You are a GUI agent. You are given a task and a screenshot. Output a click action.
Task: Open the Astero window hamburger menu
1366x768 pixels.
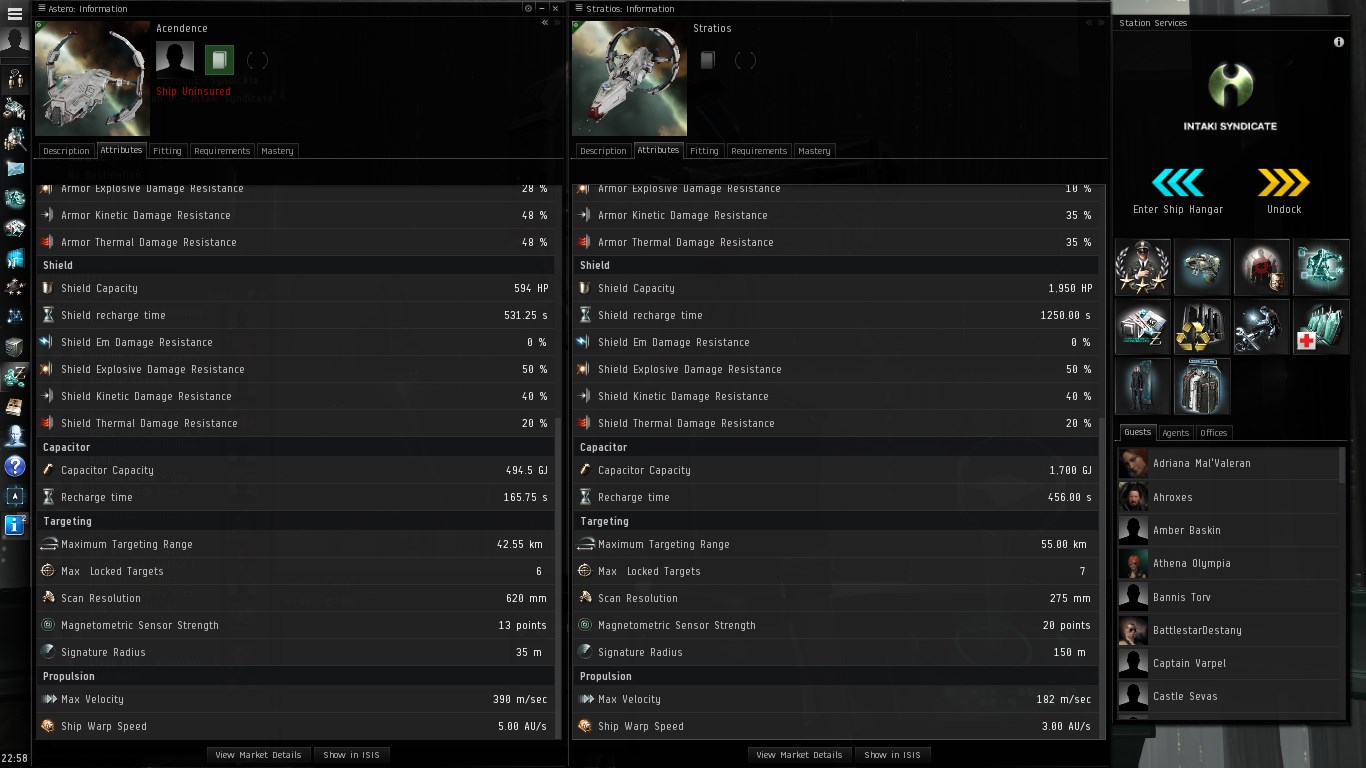click(x=43, y=8)
